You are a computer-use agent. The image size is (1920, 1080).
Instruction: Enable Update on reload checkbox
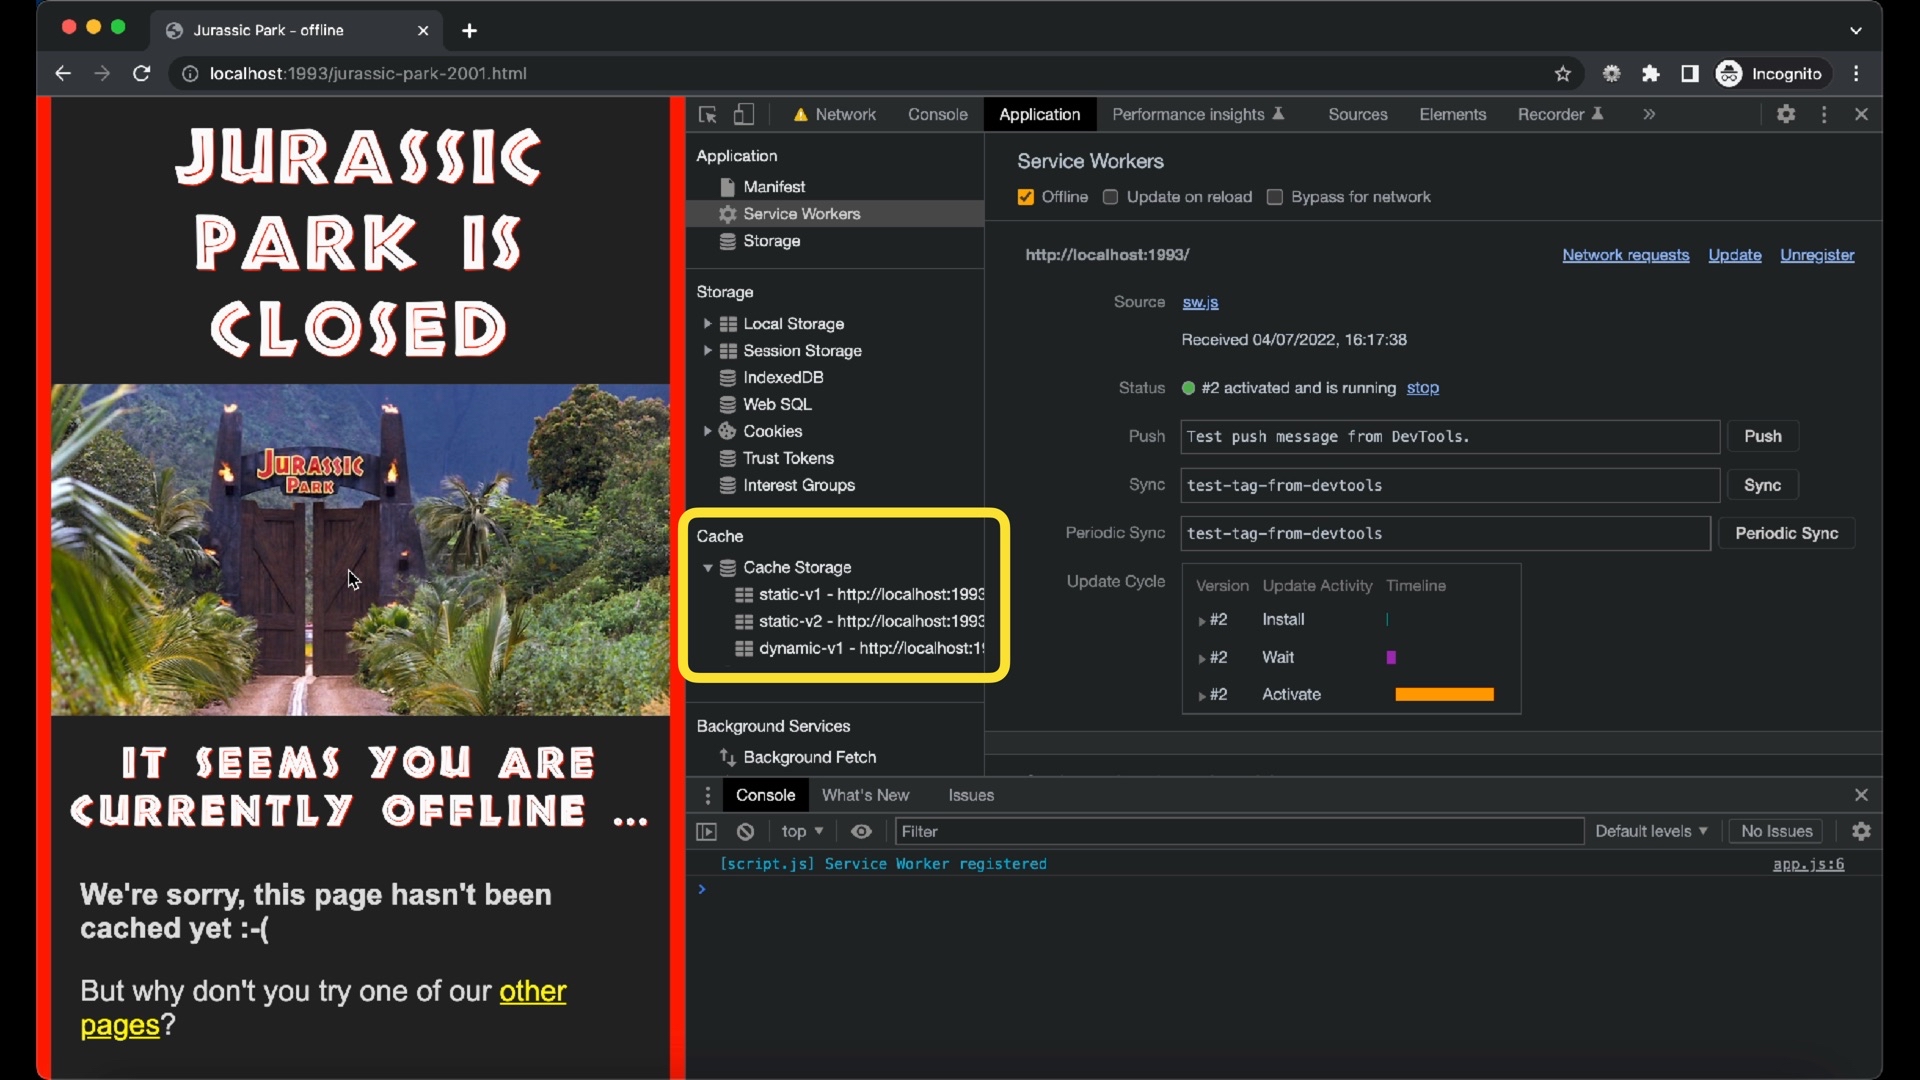[1110, 197]
